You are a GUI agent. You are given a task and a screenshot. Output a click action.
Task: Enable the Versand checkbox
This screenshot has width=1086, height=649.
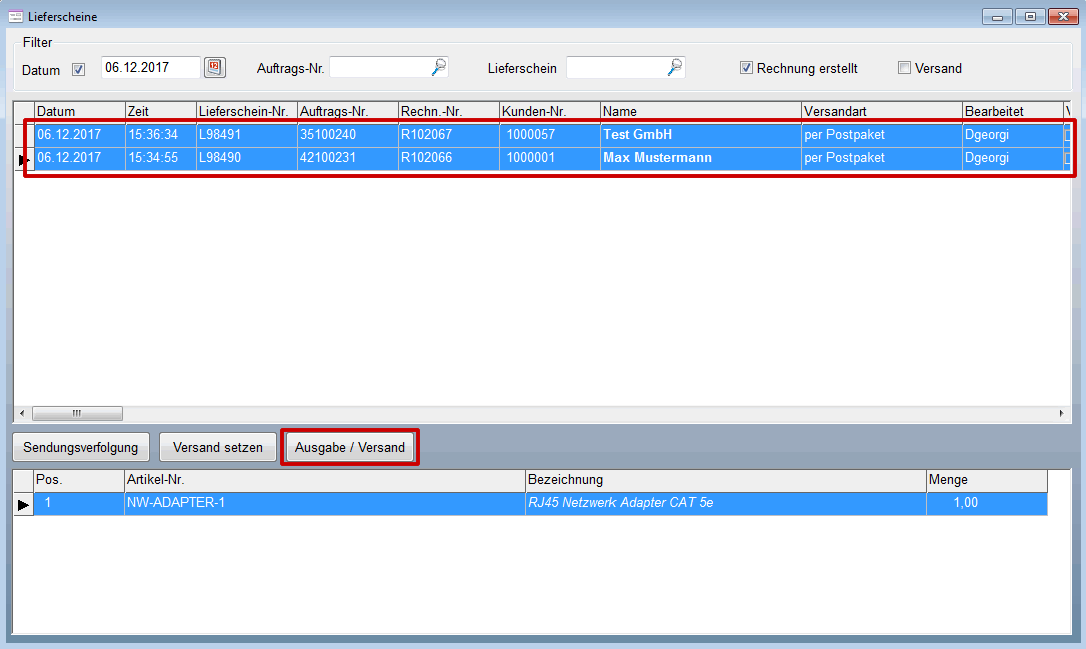coord(904,68)
